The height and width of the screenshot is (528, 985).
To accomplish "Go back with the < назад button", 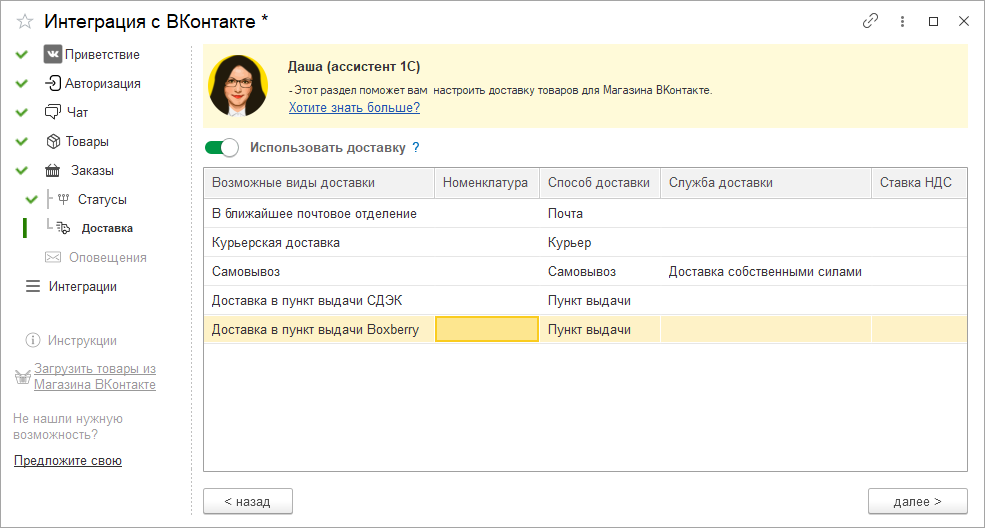I will coord(248,502).
